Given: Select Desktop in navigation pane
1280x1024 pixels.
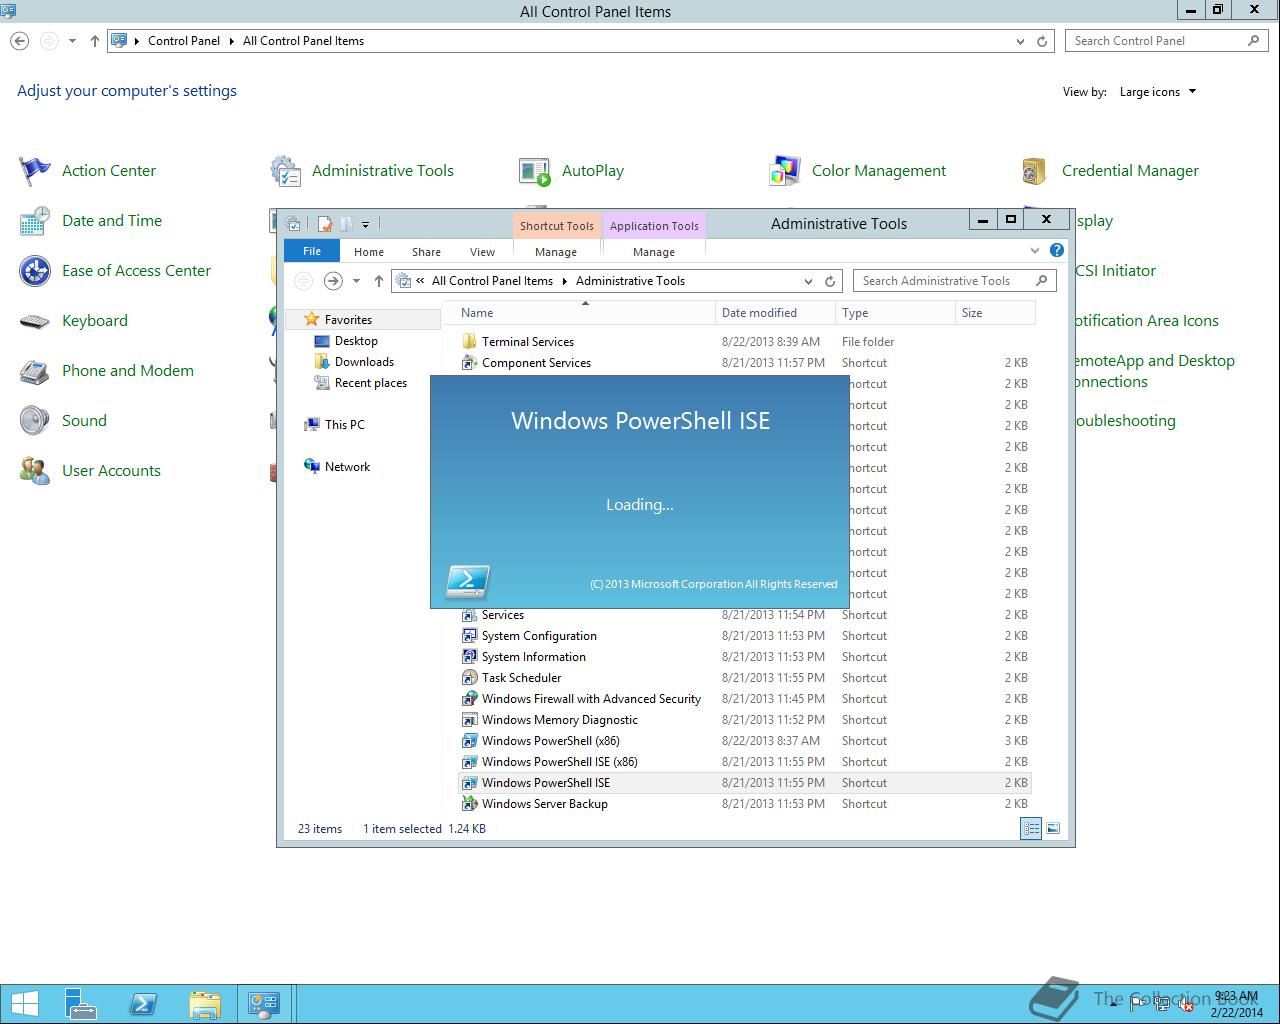Looking at the screenshot, I should (x=356, y=341).
